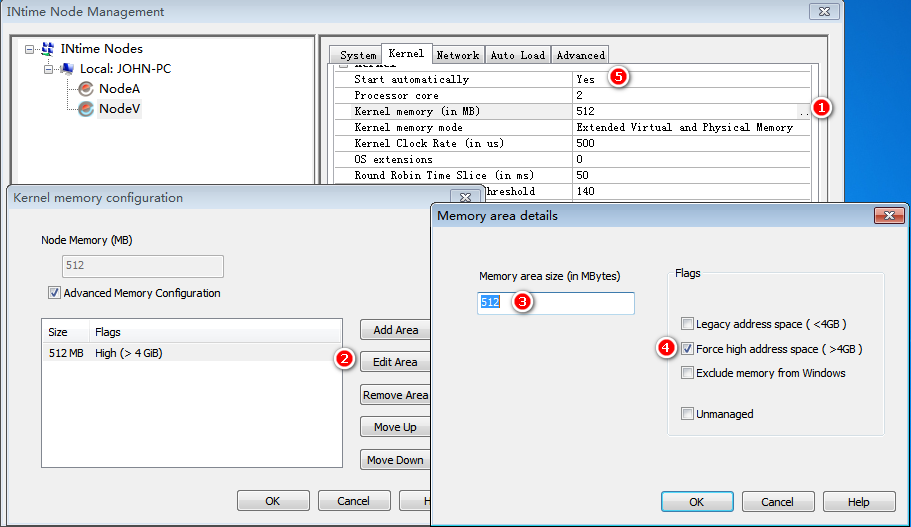Switch to the Kernel tab
Screen dimensions: 911x527
406,53
